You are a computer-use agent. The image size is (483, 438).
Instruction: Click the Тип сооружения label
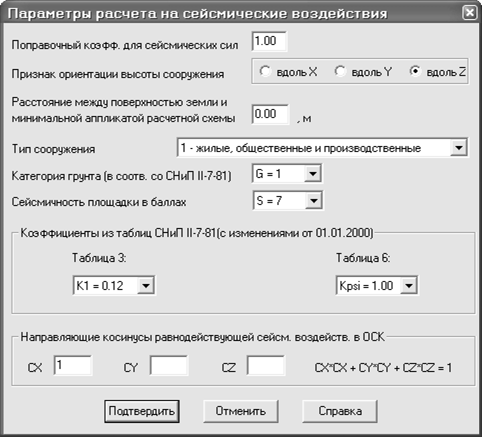click(54, 149)
